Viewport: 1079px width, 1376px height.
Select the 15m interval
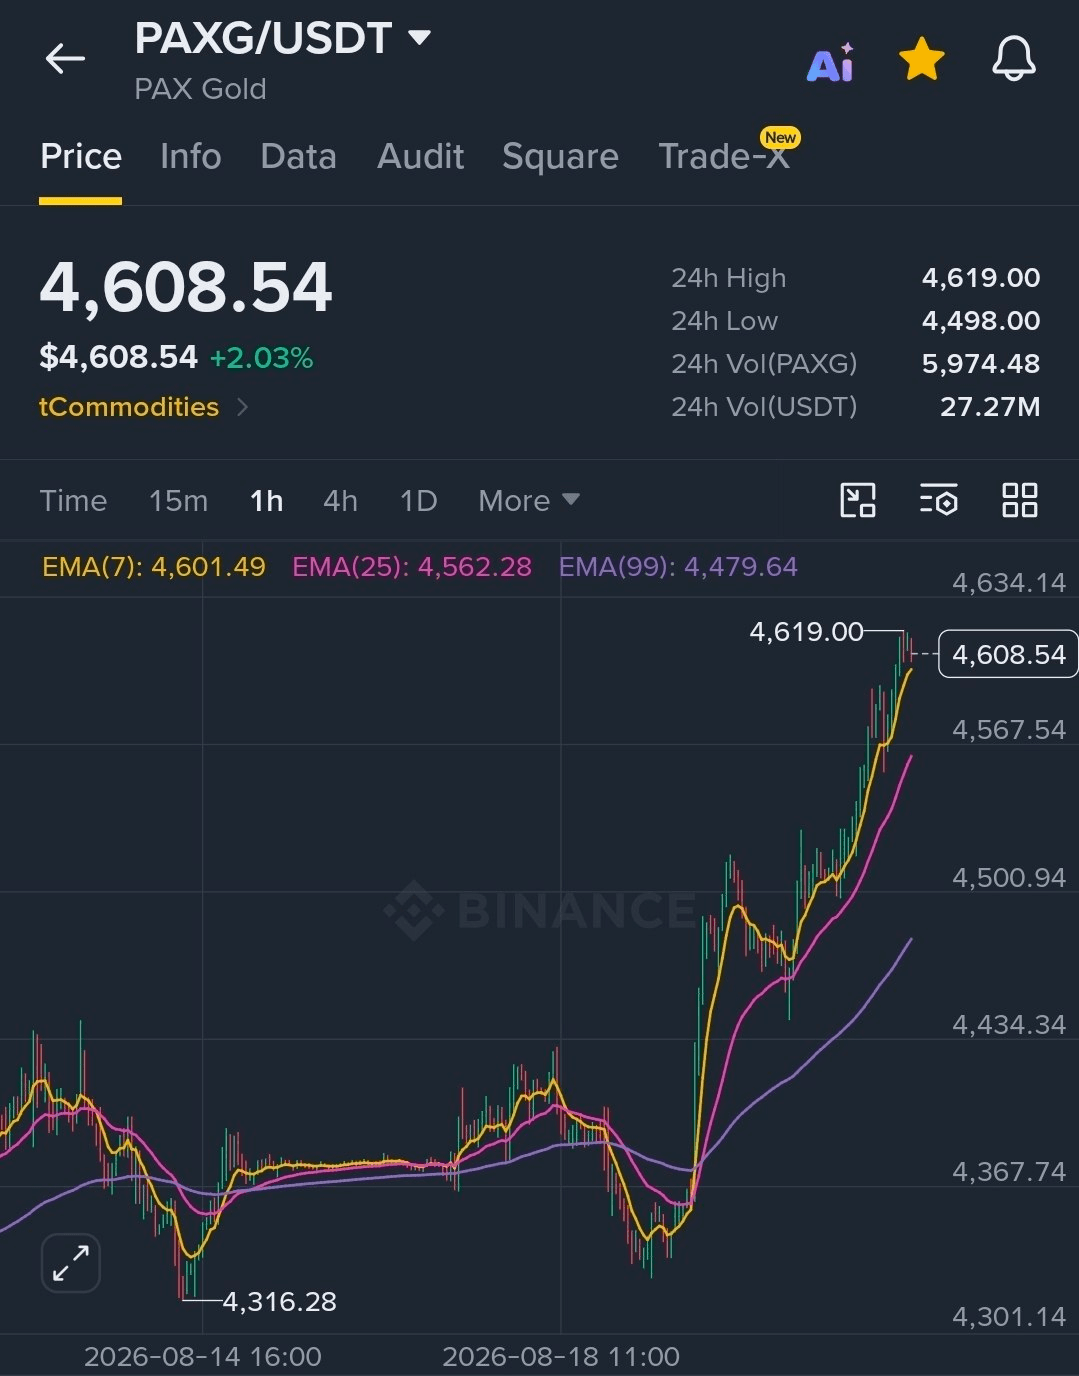[178, 500]
